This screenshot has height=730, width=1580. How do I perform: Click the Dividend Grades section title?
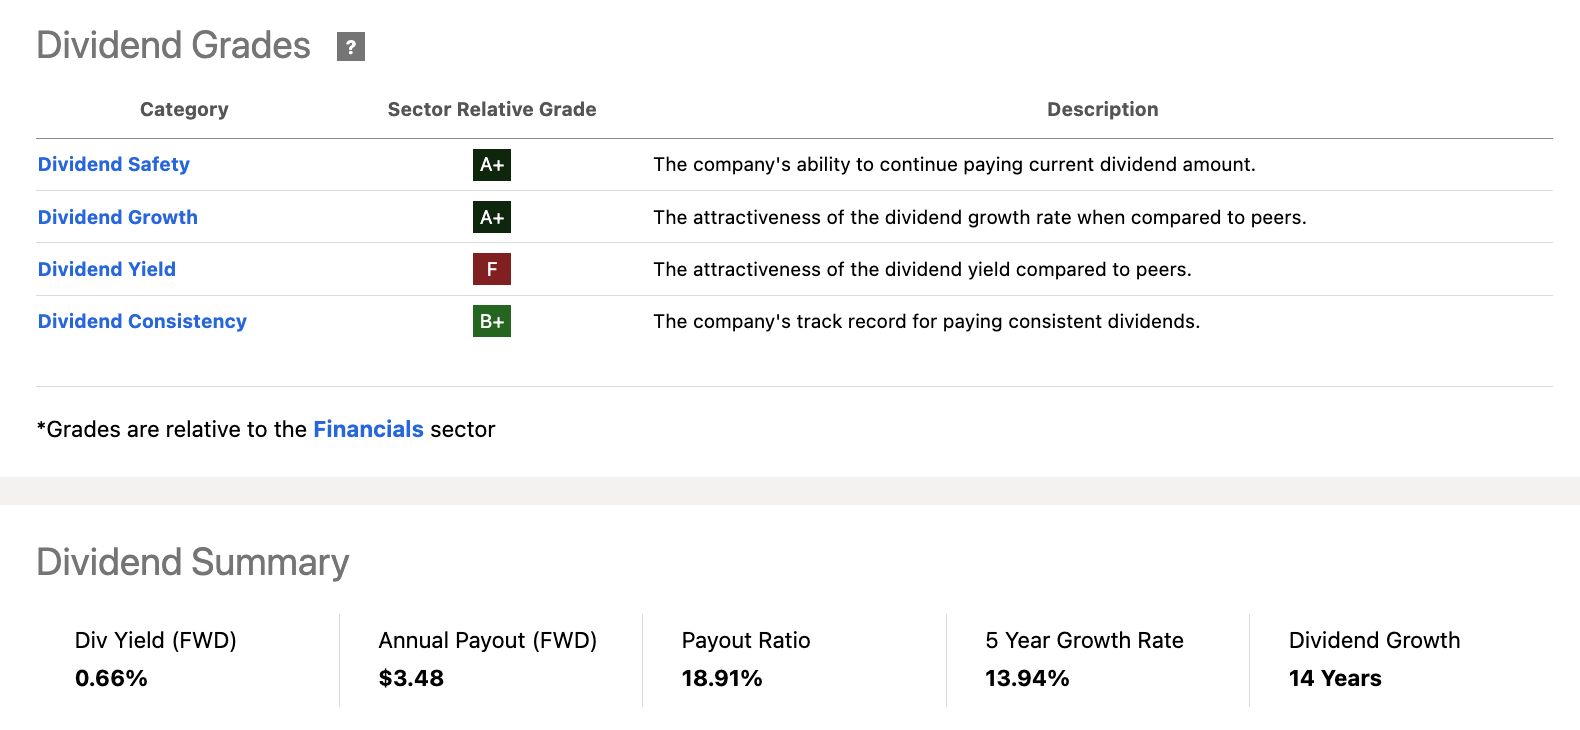(x=173, y=45)
